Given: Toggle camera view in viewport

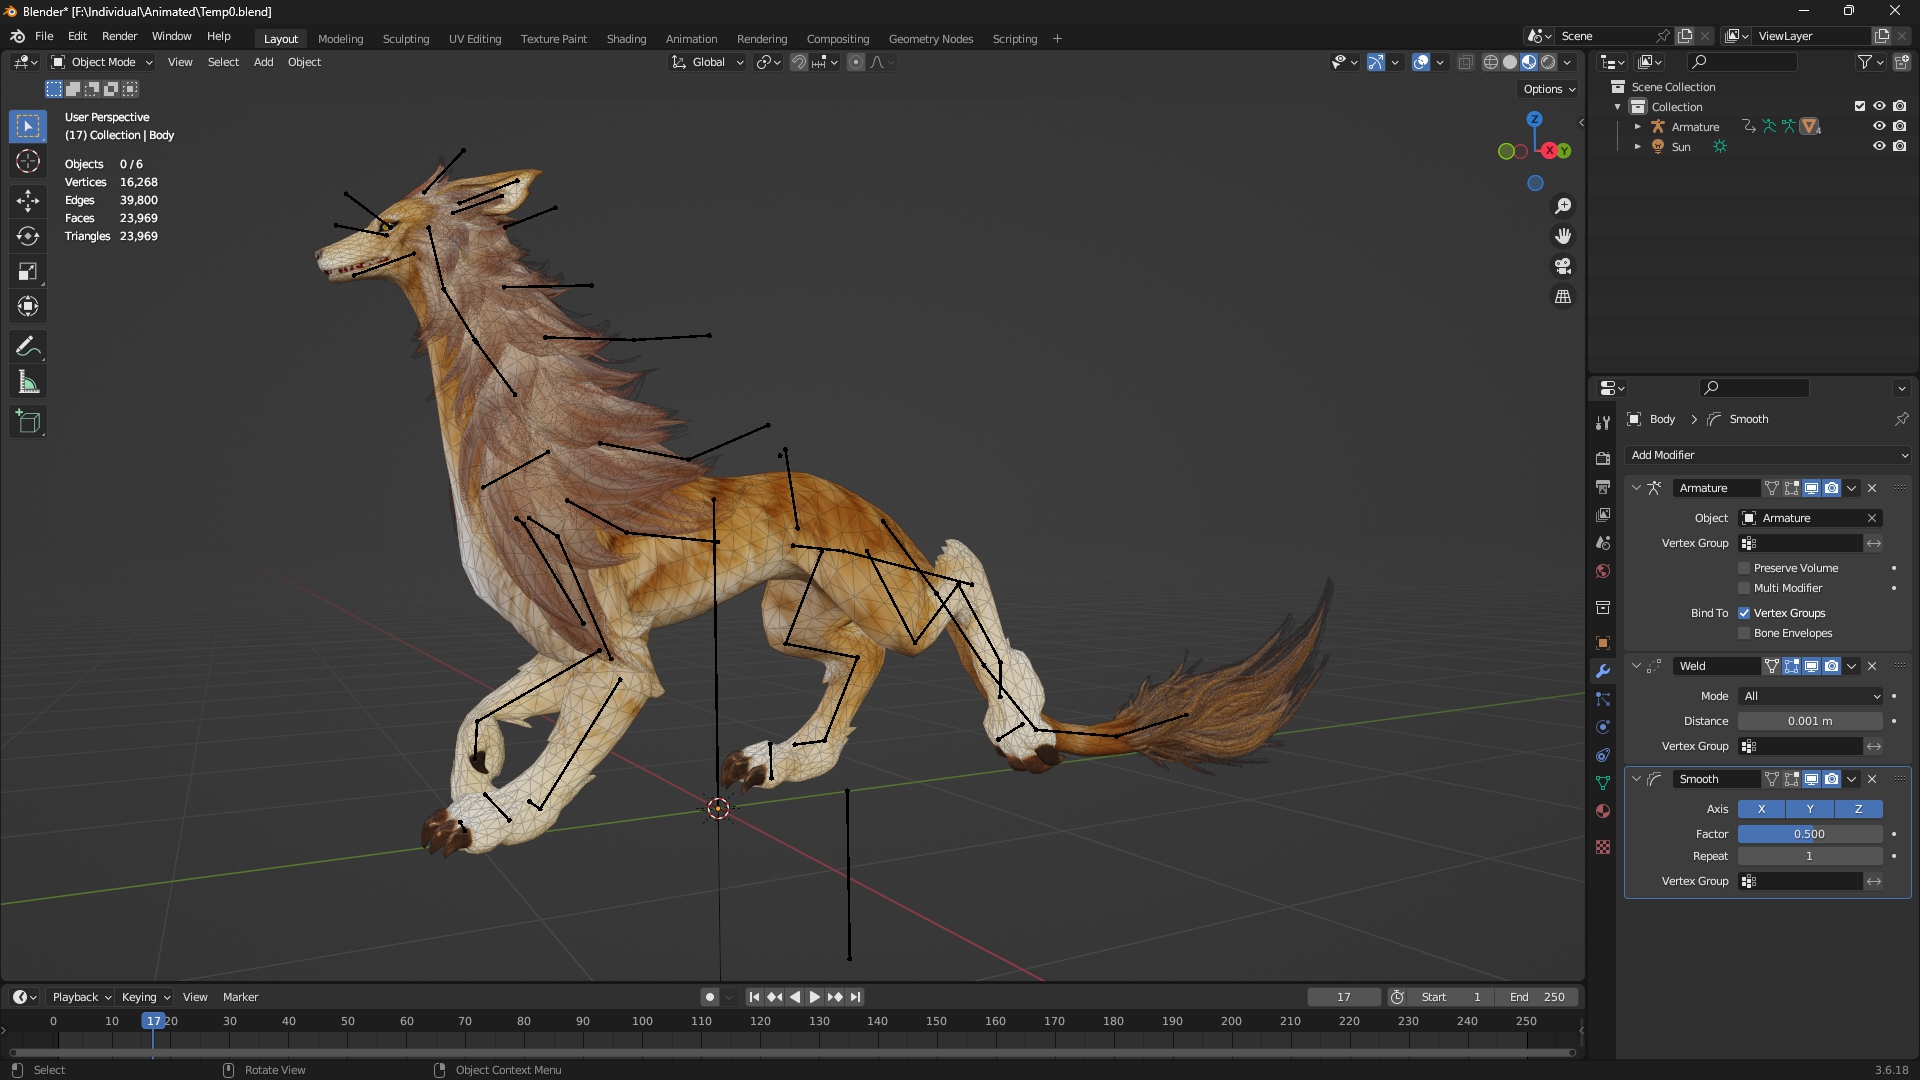Looking at the screenshot, I should coord(1563,267).
